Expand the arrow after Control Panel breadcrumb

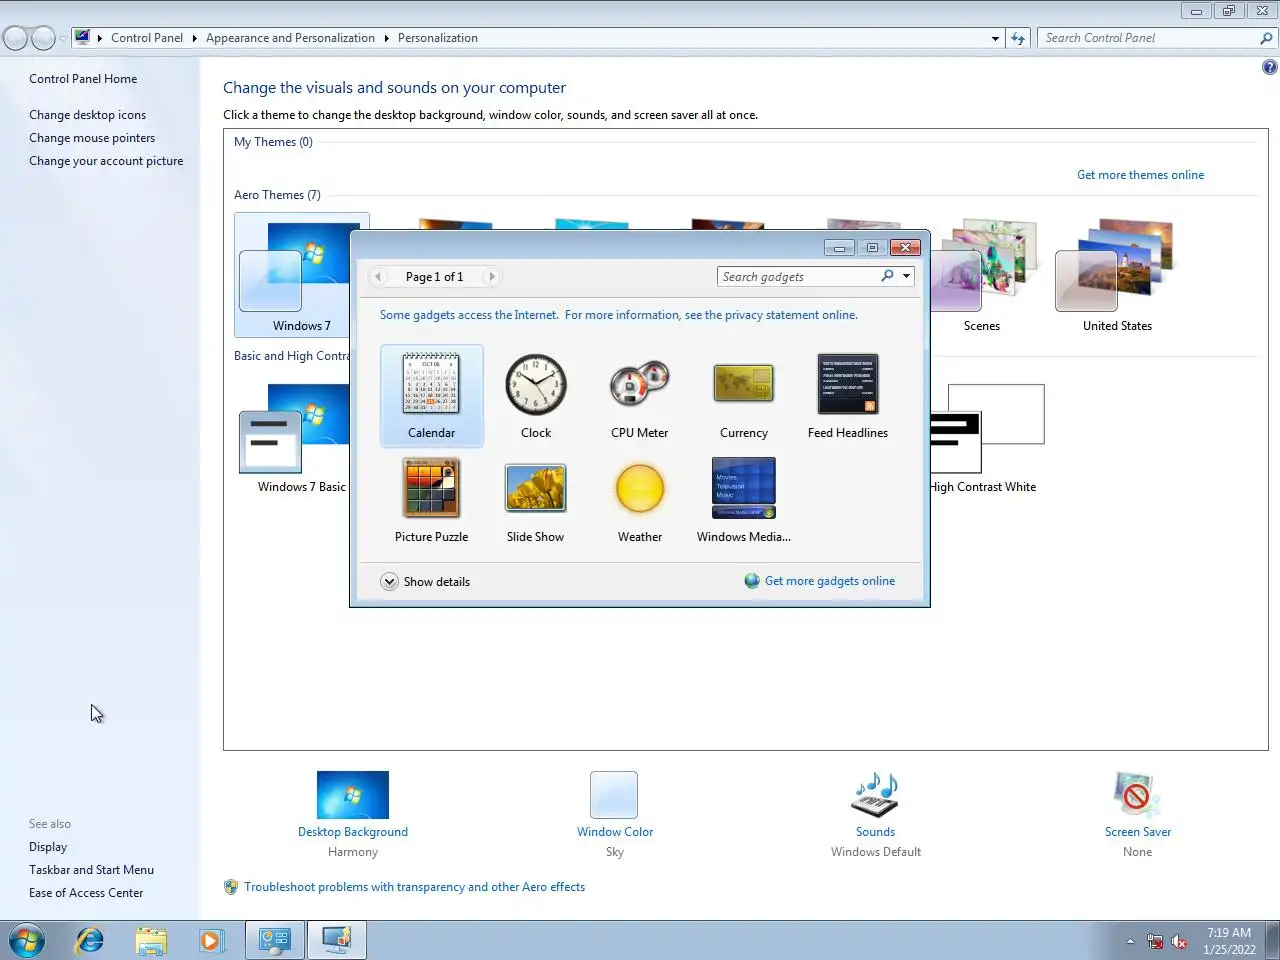[195, 38]
